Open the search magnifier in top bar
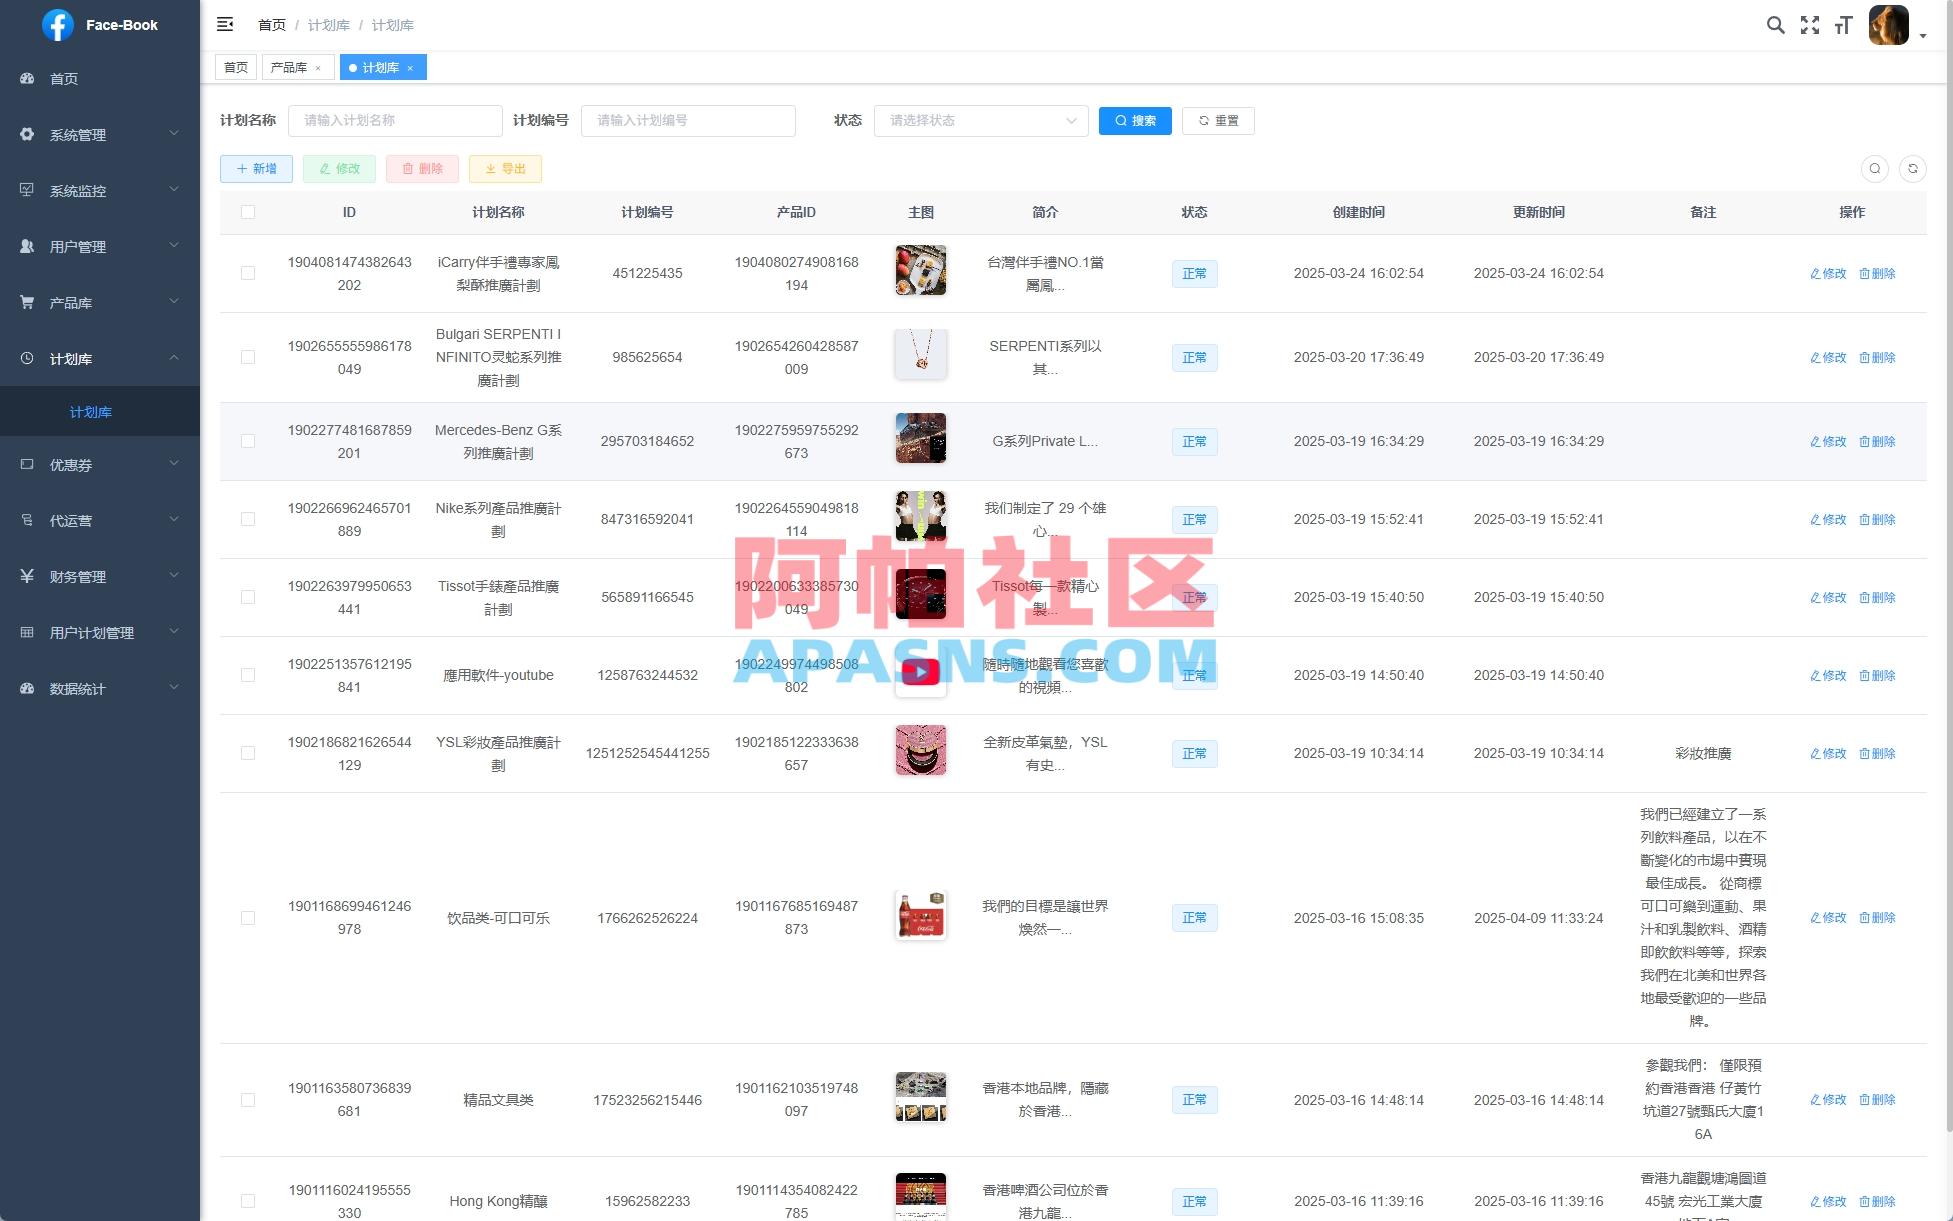1953x1221 pixels. (x=1775, y=25)
